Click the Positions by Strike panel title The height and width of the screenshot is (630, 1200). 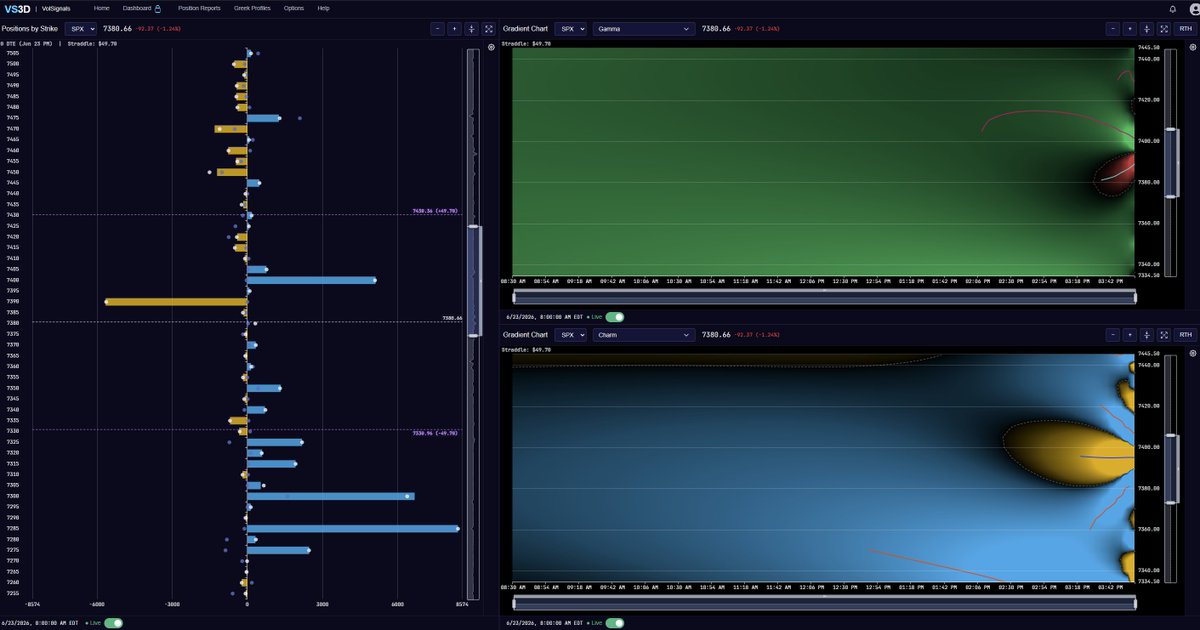point(30,29)
